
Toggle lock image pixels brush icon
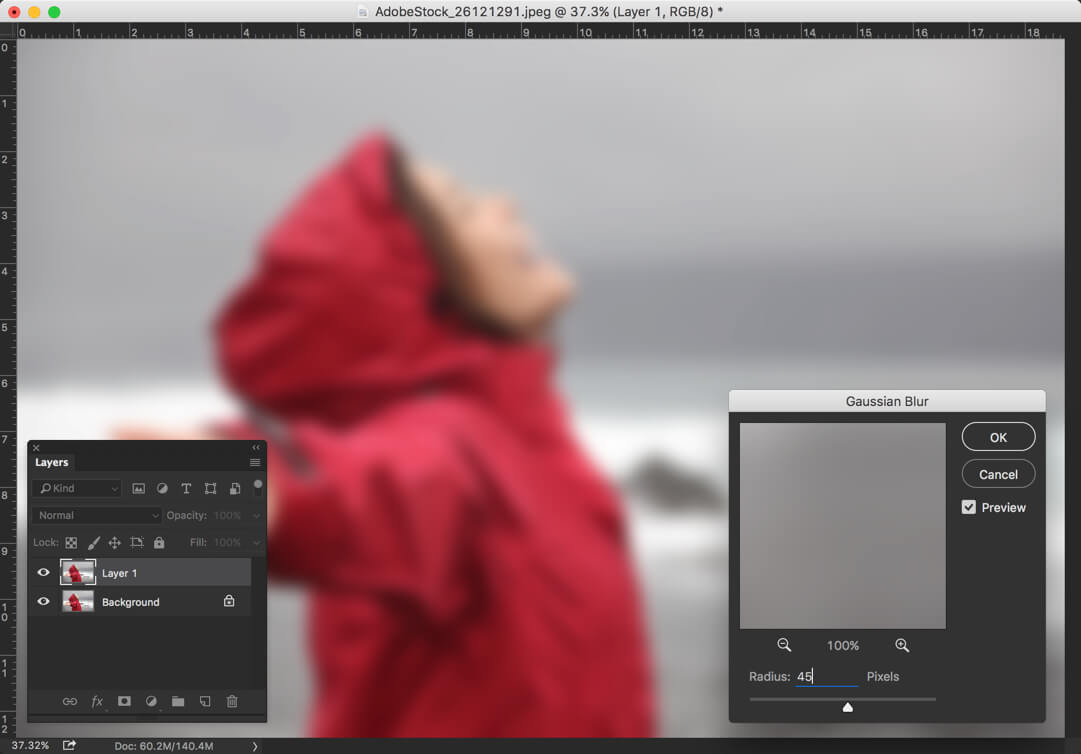click(93, 543)
